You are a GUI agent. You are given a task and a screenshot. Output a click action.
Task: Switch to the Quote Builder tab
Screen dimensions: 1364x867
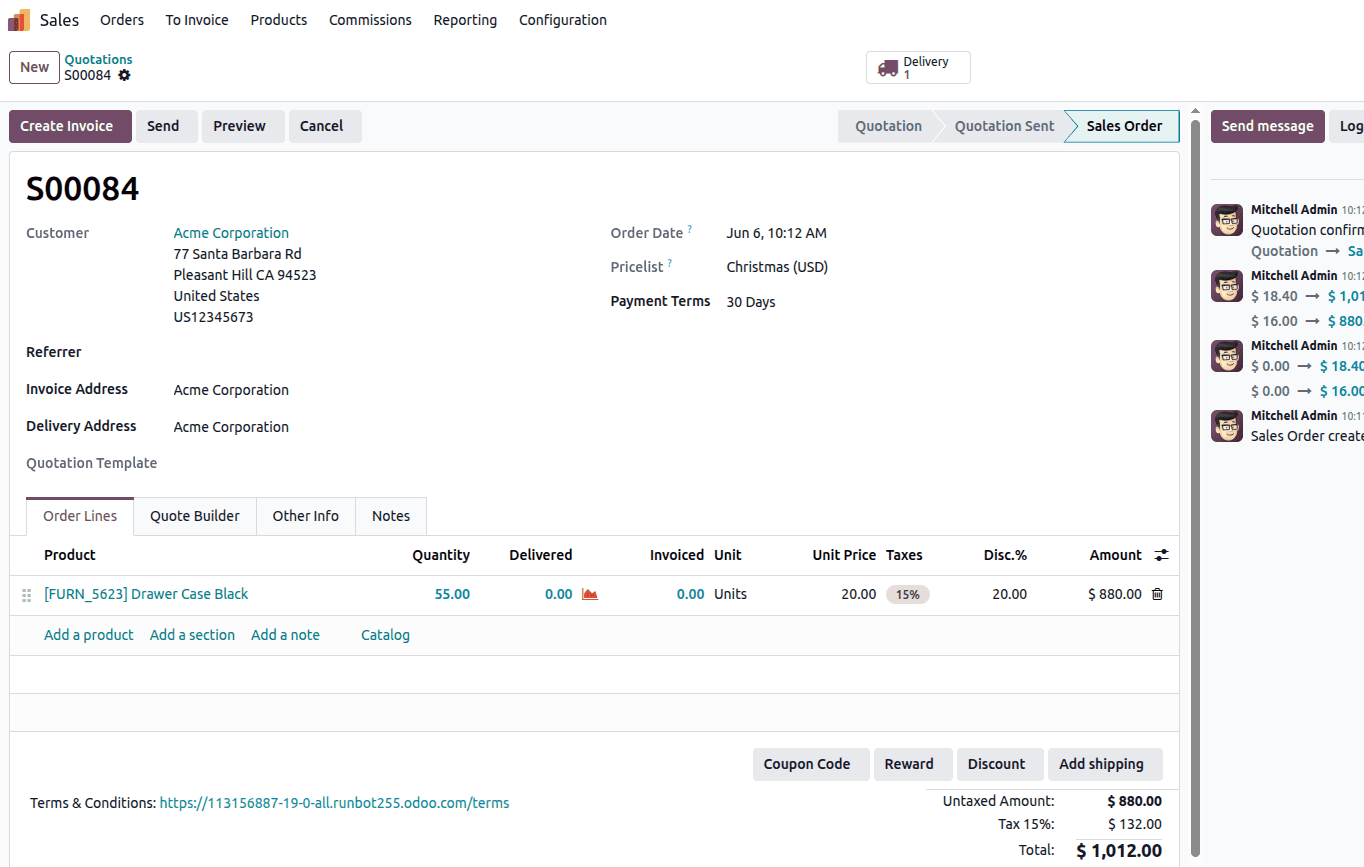click(195, 516)
